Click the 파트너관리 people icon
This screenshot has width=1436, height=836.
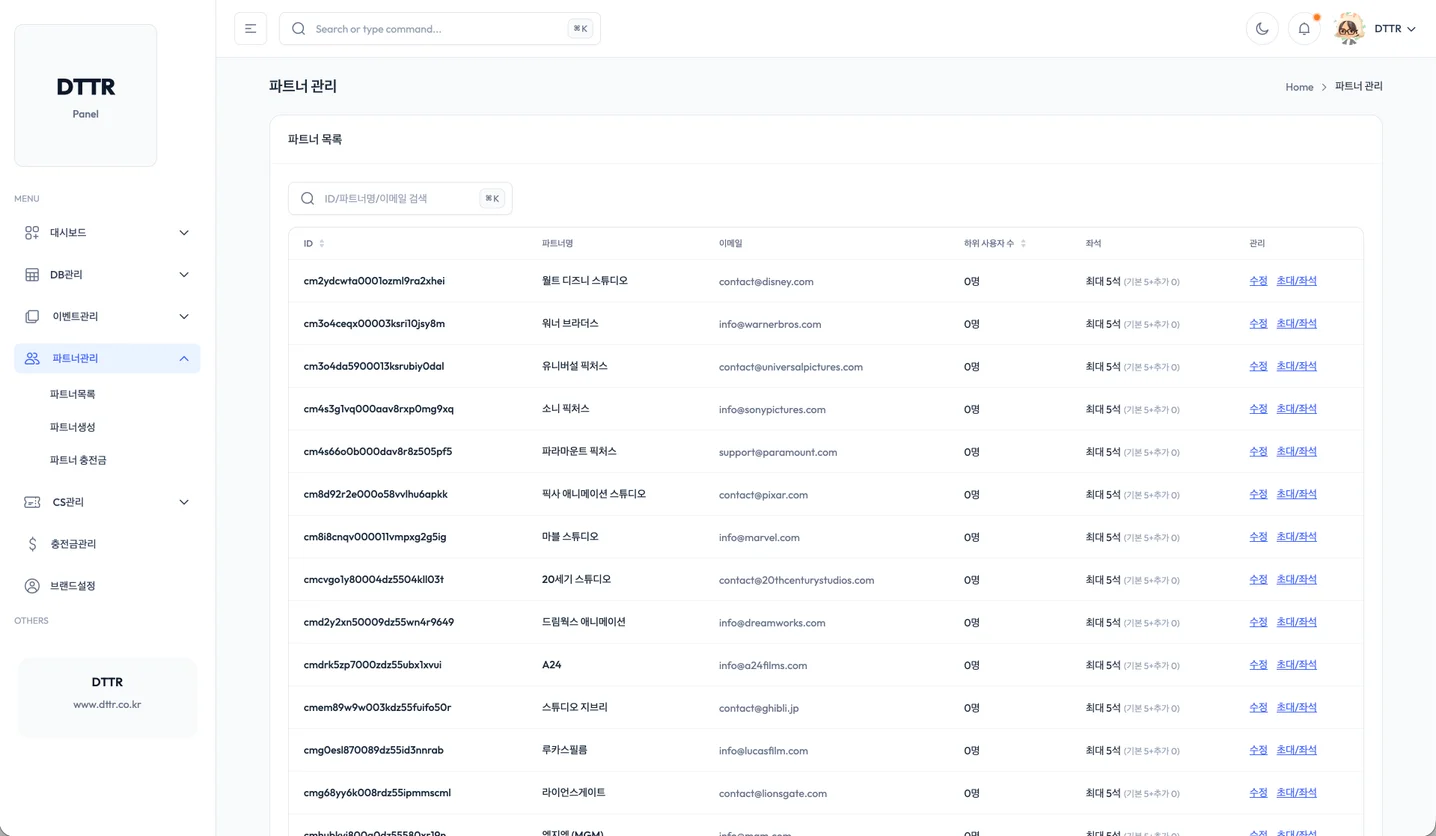click(x=32, y=359)
